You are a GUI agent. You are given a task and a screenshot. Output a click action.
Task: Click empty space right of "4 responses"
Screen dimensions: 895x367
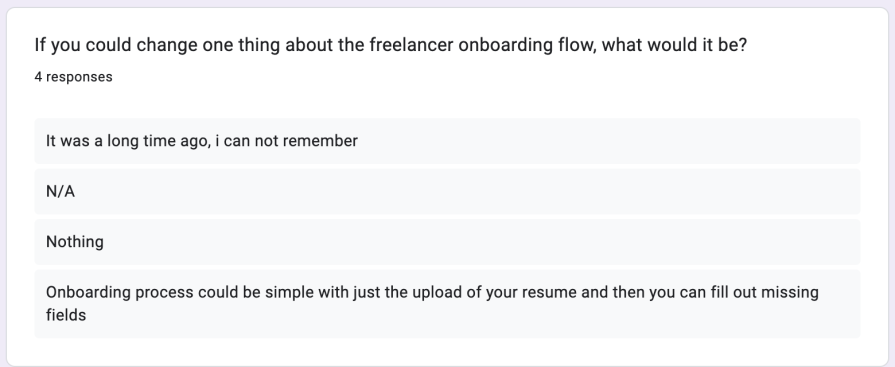tap(485, 76)
